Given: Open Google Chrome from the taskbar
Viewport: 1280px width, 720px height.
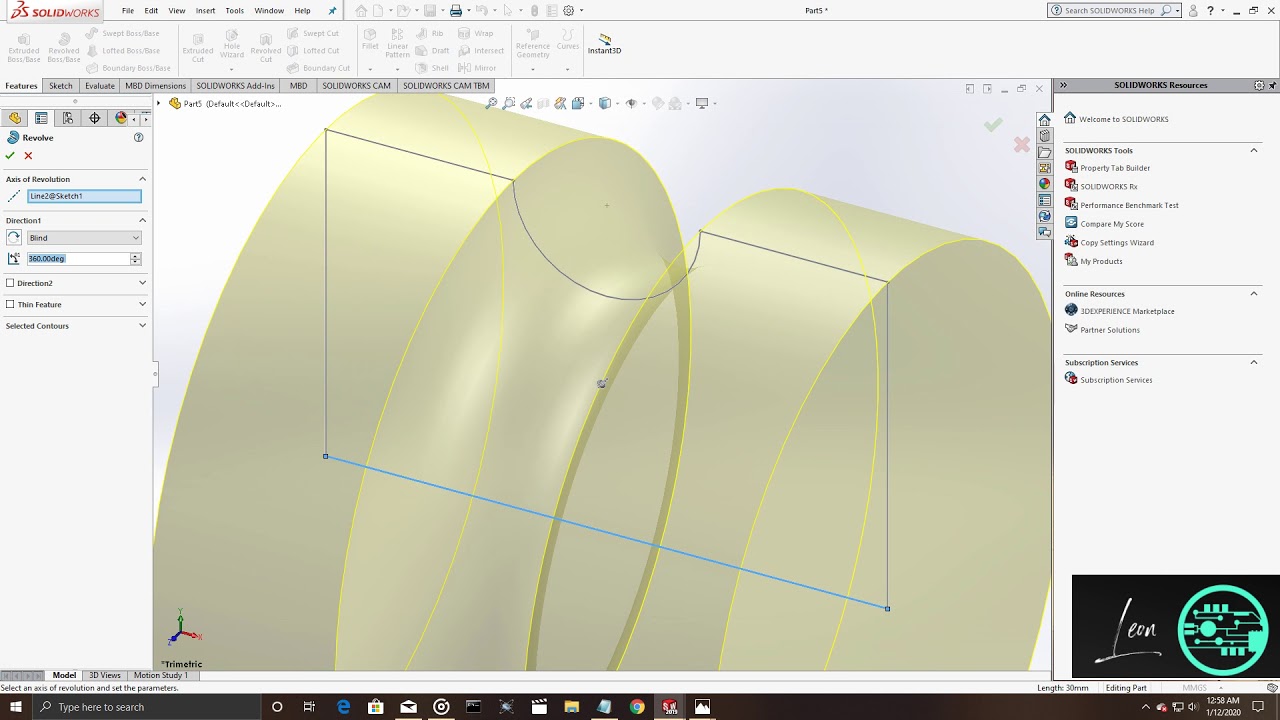Looking at the screenshot, I should pos(637,707).
